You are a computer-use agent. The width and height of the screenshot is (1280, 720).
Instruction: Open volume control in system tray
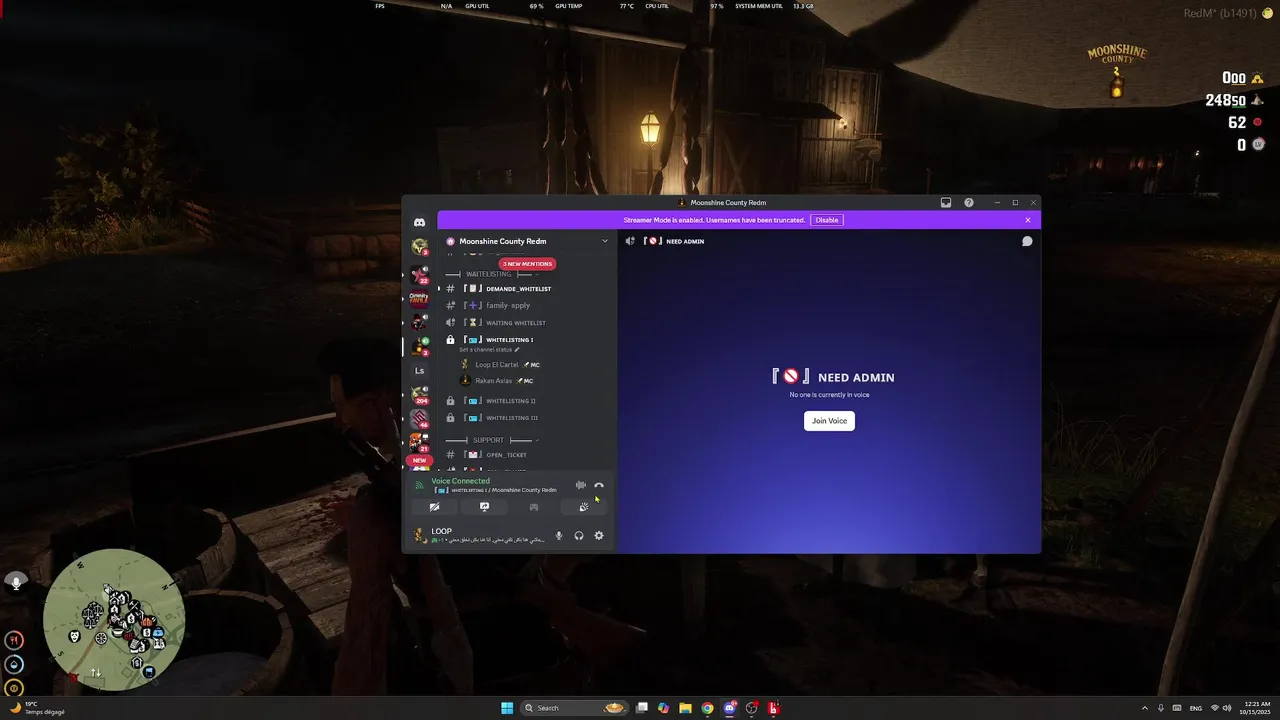(x=1228, y=708)
